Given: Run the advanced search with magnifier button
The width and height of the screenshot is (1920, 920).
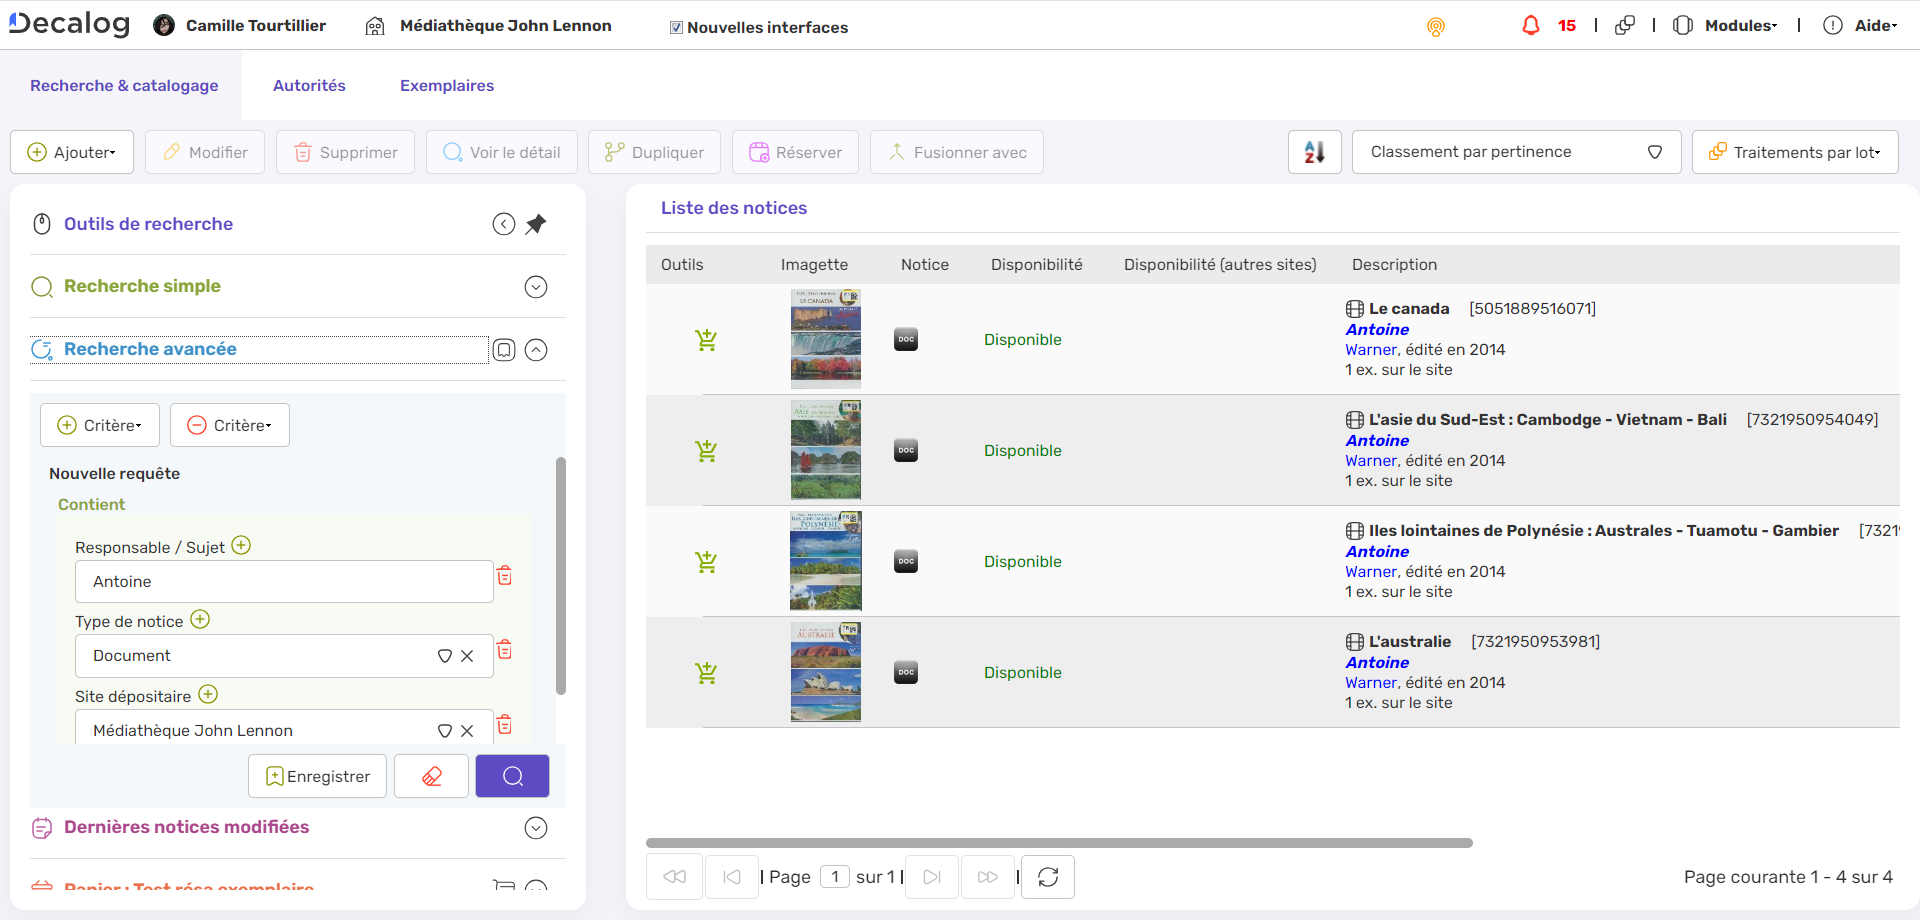Looking at the screenshot, I should pos(512,776).
